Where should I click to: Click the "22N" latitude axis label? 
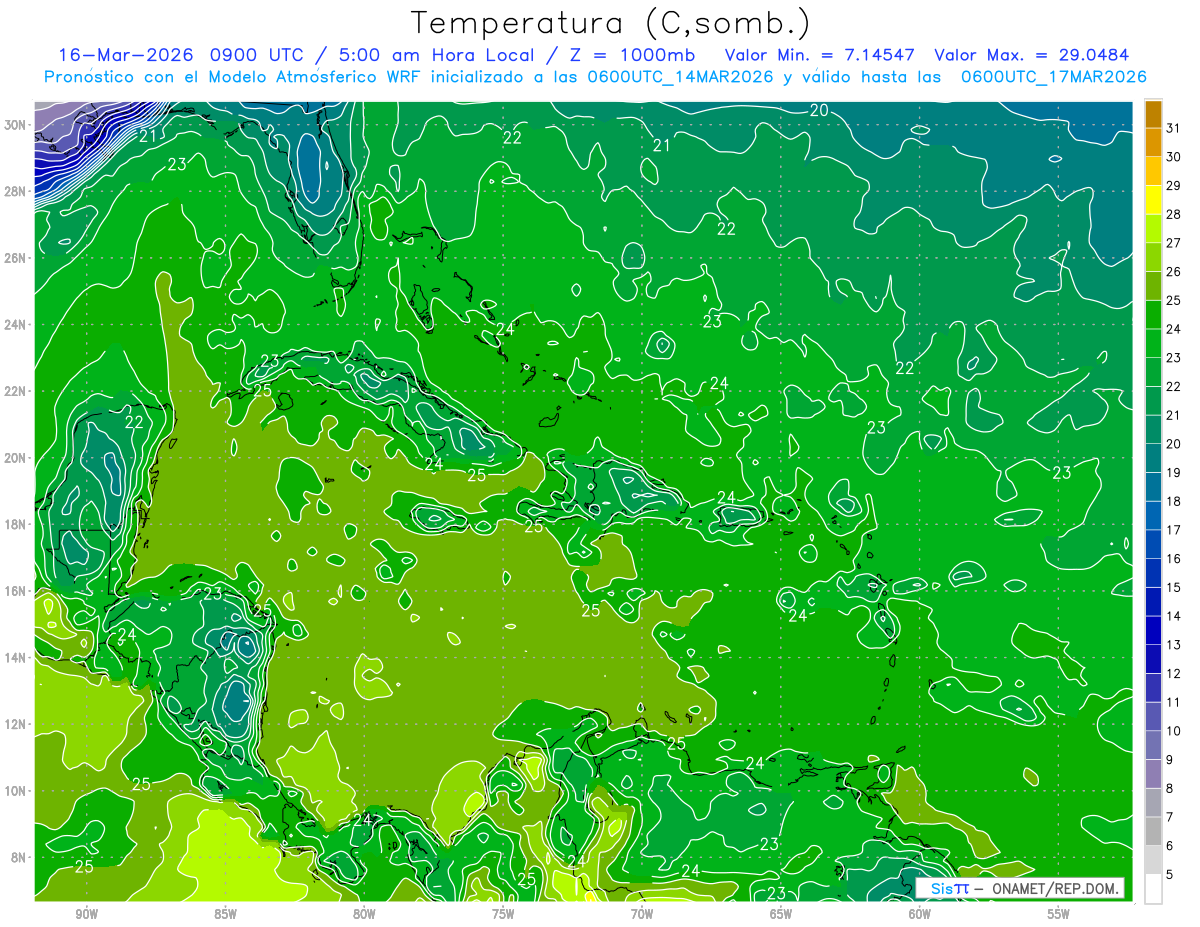point(16,391)
